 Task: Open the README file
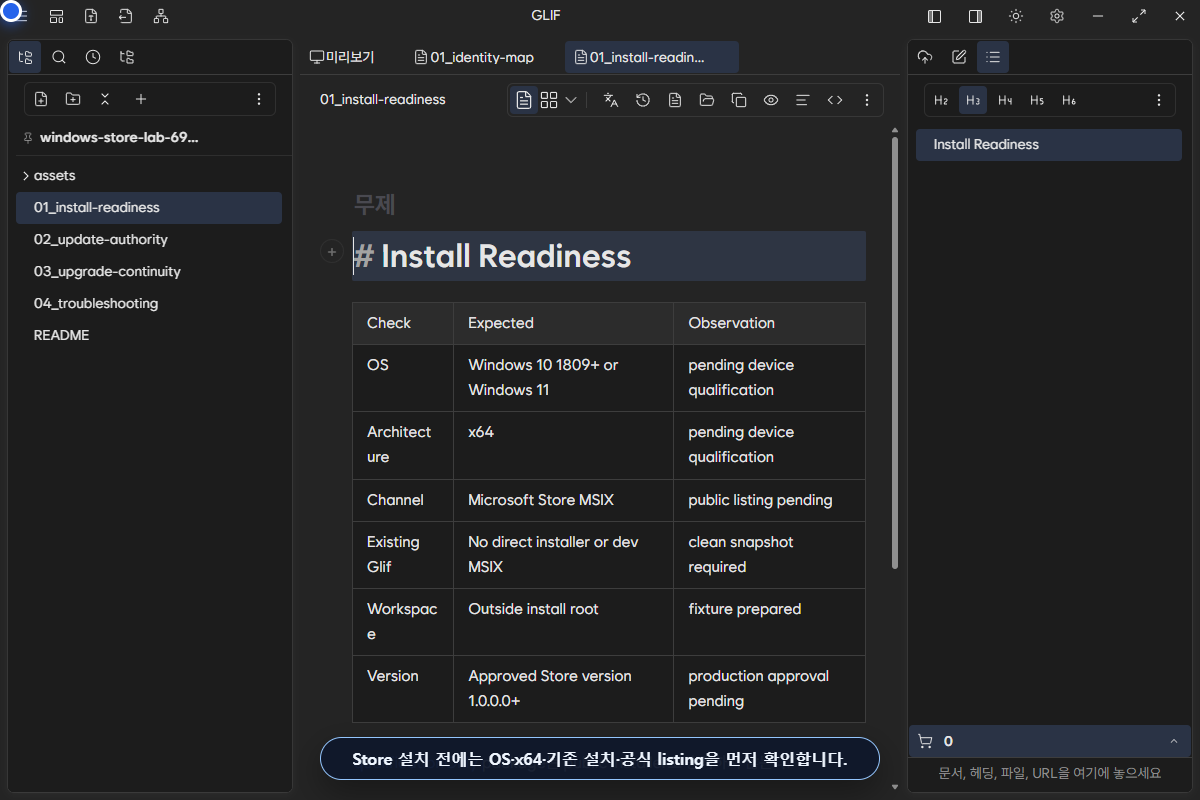pyautogui.click(x=149, y=335)
